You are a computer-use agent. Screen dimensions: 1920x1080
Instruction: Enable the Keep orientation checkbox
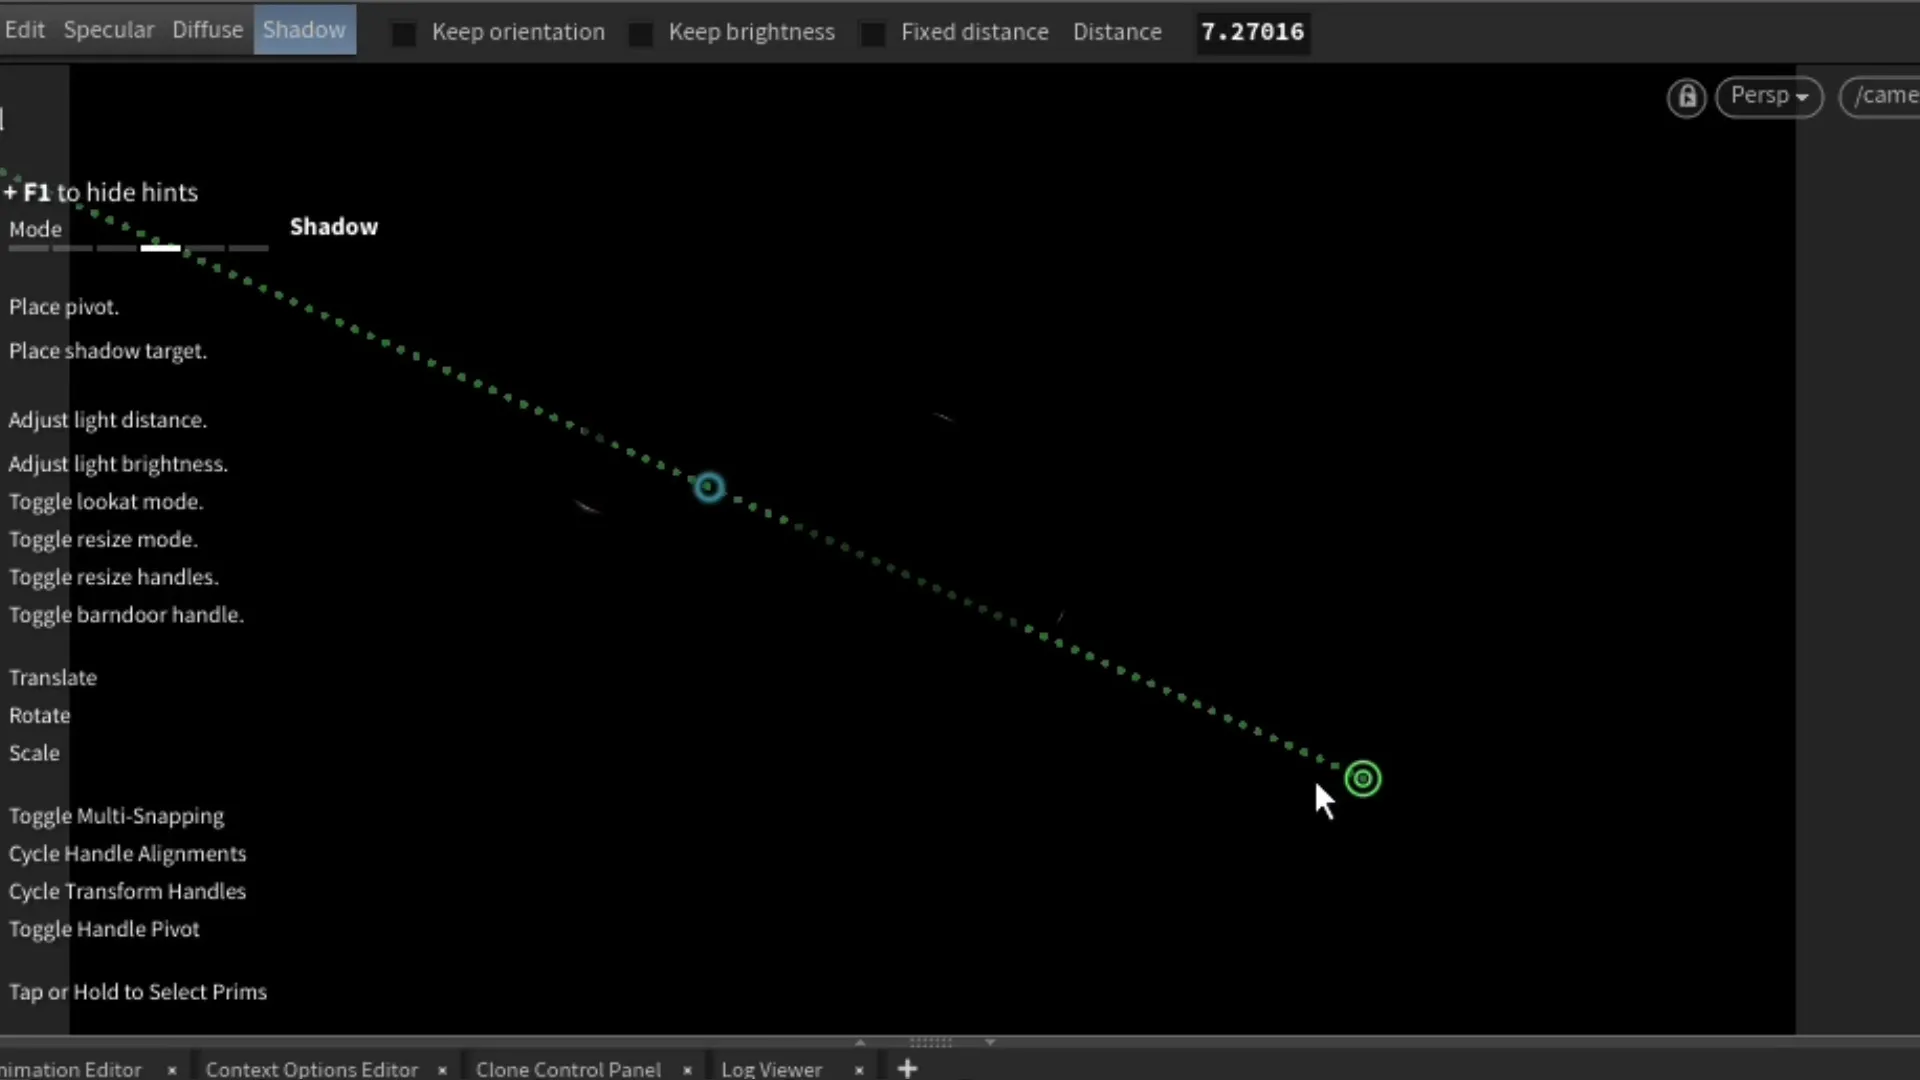(404, 33)
